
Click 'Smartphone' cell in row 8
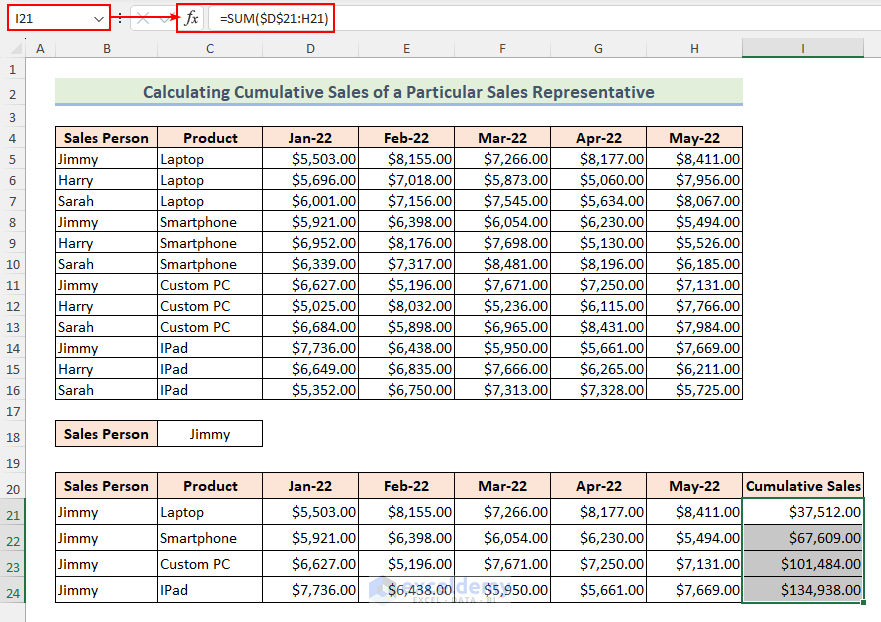210,222
